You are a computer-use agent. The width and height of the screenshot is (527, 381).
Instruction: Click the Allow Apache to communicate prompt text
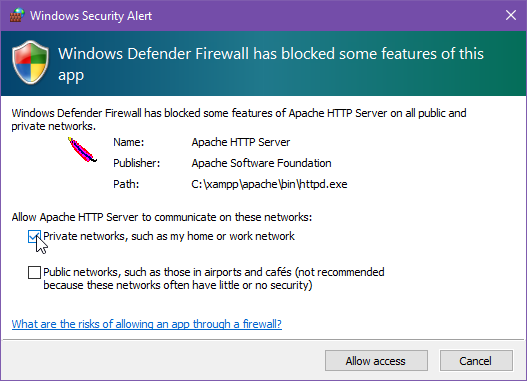(x=162, y=217)
